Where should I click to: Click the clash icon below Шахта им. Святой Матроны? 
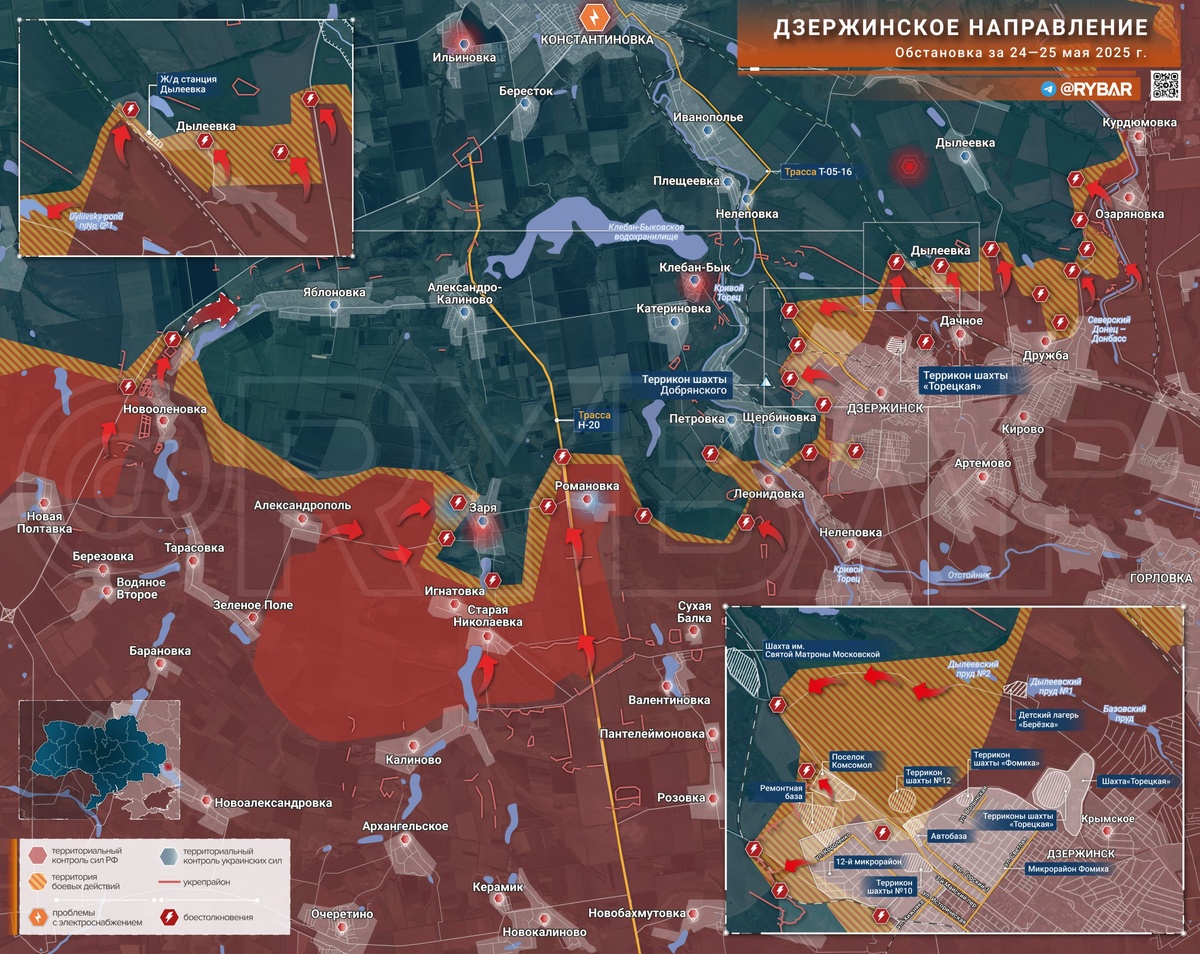(778, 704)
